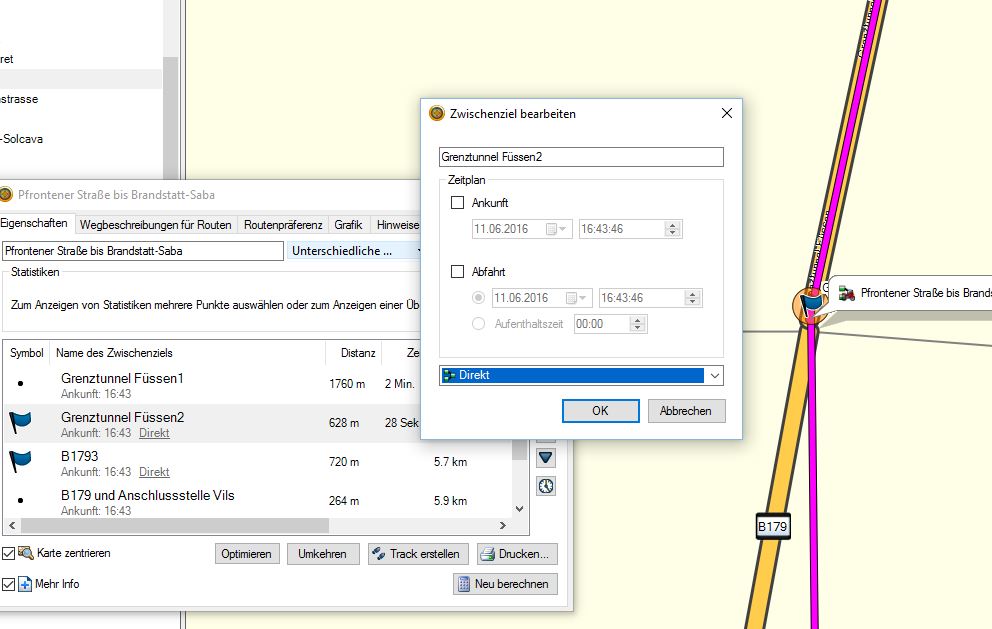Click the blue flag icon for B1793
The width and height of the screenshot is (992, 629).
coord(21,461)
